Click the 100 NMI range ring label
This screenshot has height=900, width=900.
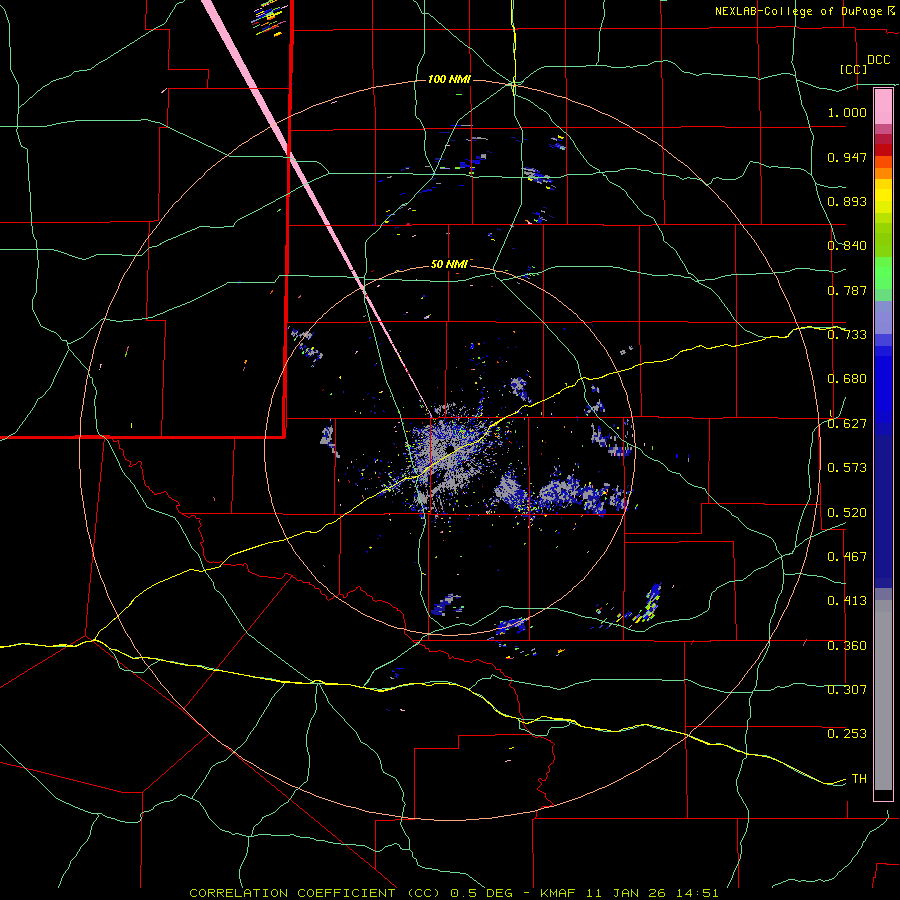click(x=449, y=79)
